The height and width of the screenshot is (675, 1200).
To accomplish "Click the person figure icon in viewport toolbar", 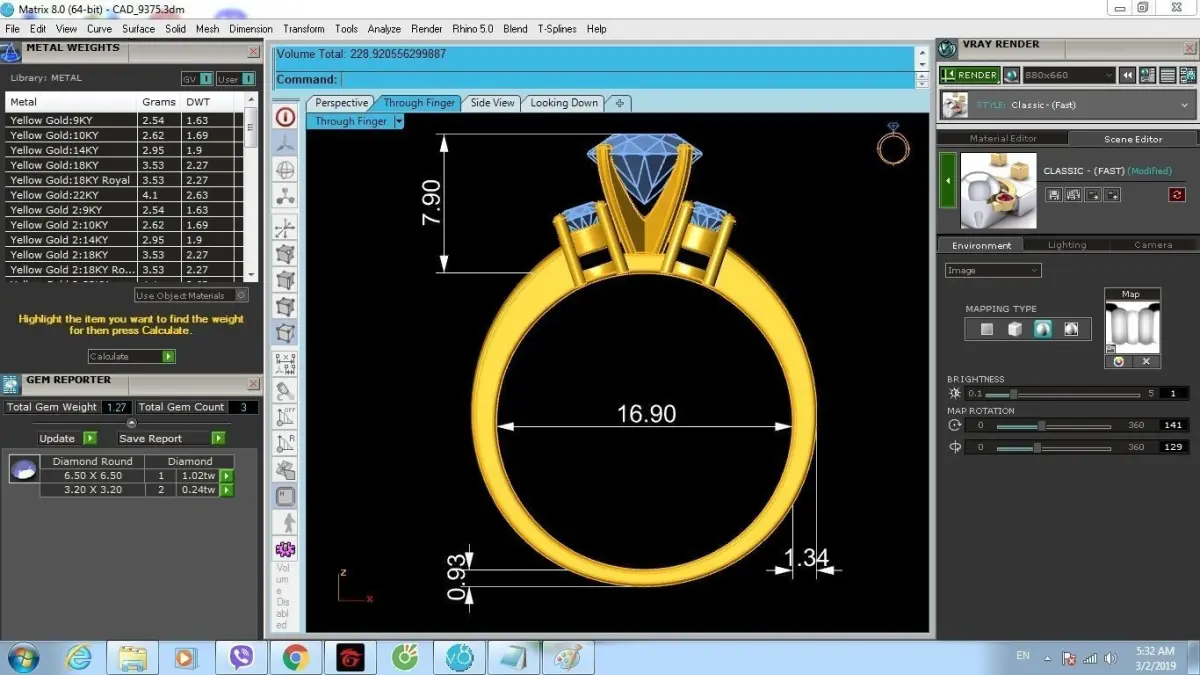I will click(285, 522).
